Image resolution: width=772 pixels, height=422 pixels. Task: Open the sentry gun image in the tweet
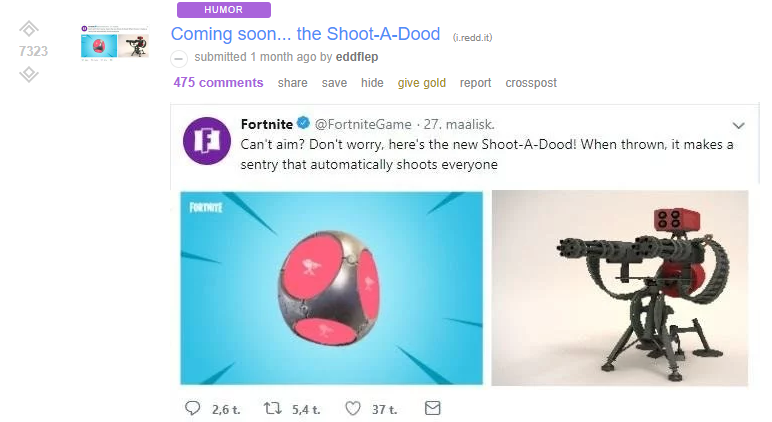[620, 288]
